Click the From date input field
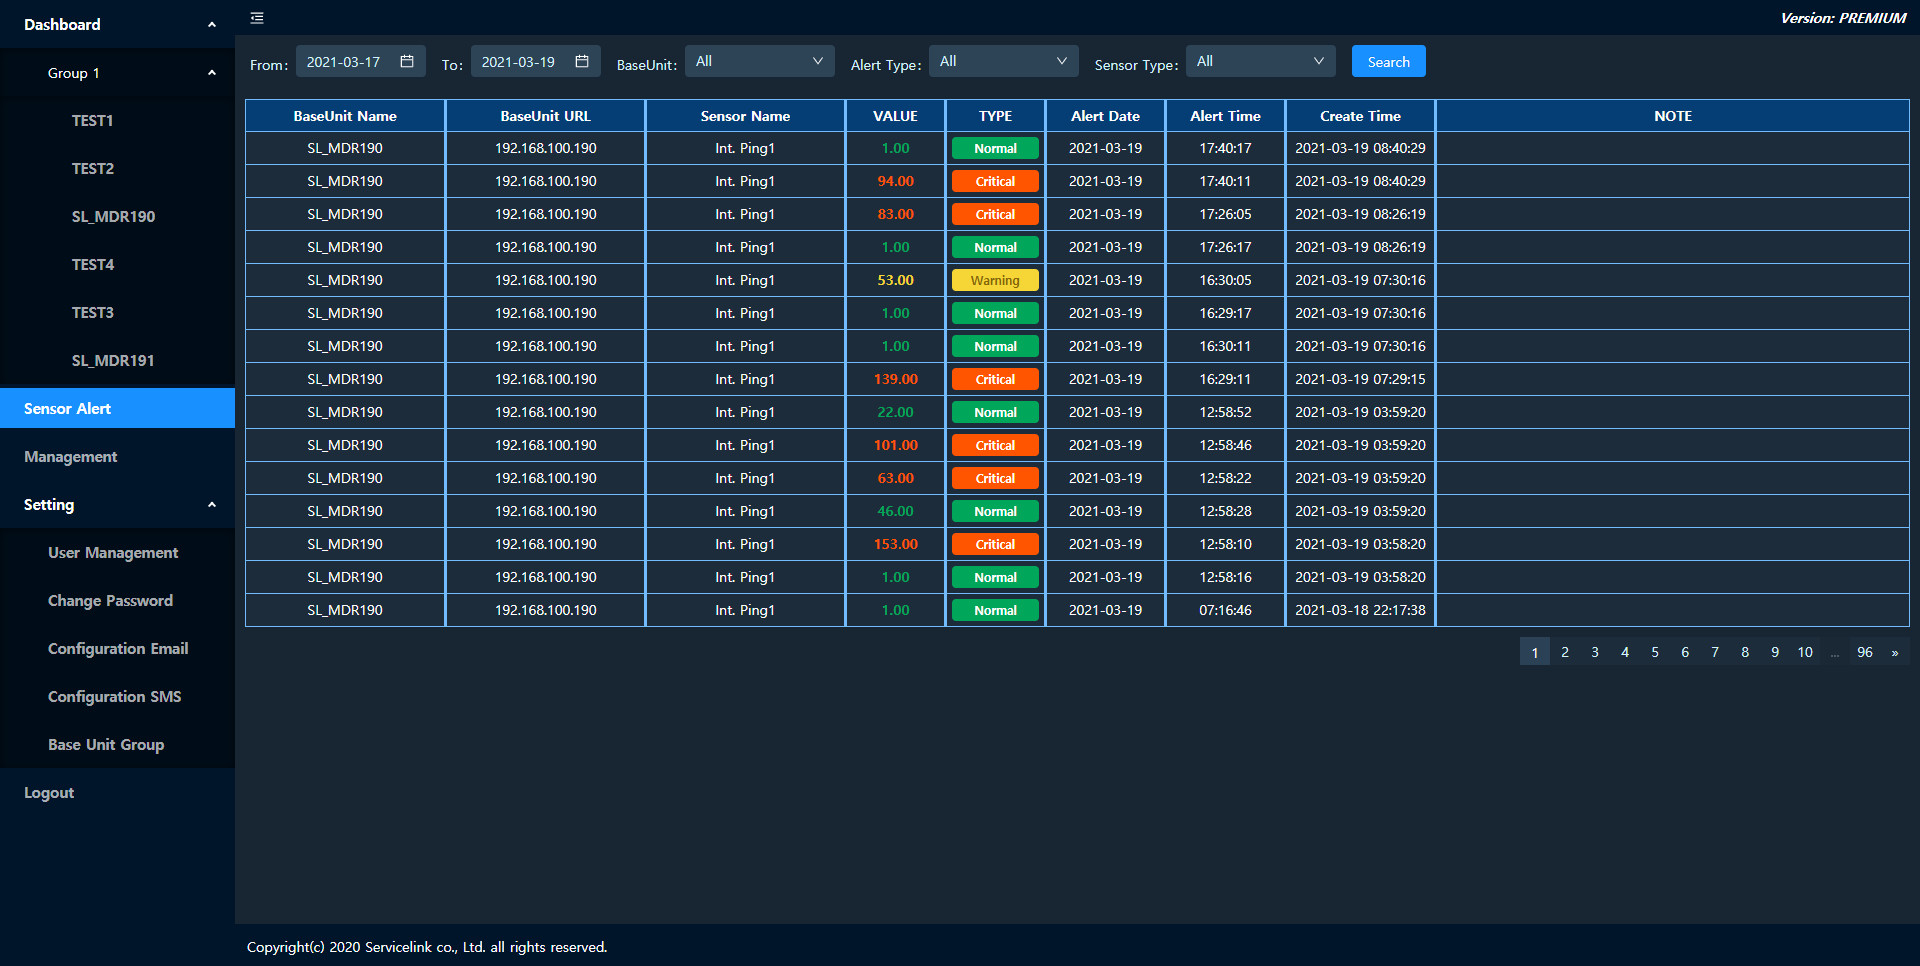The image size is (1920, 966). (345, 62)
